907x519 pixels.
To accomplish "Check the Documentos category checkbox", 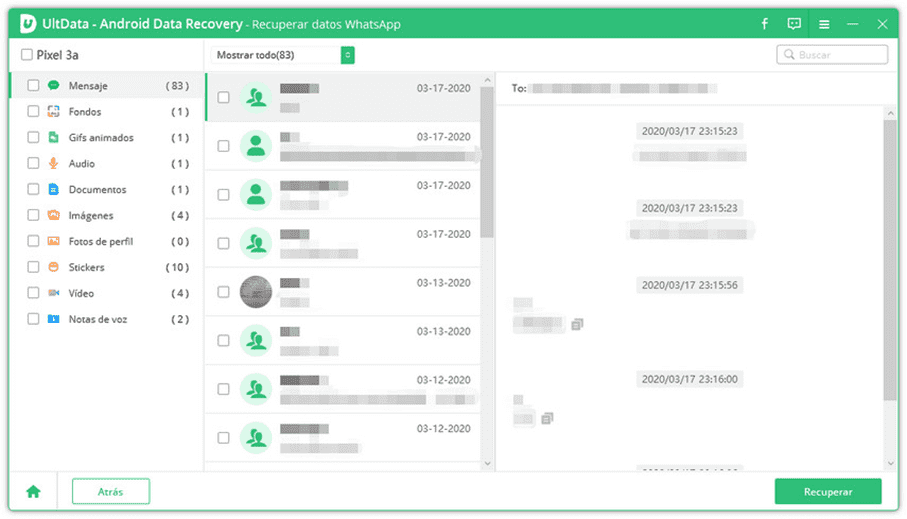I will tap(34, 189).
